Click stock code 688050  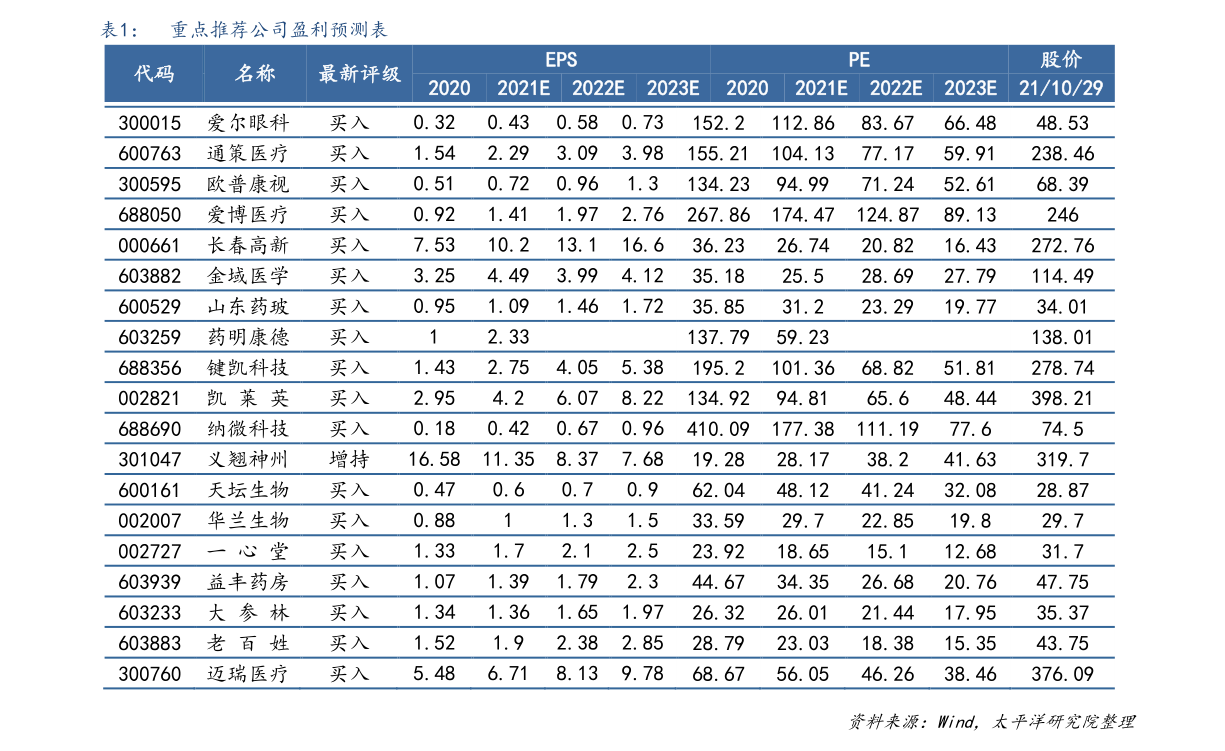click(150, 215)
